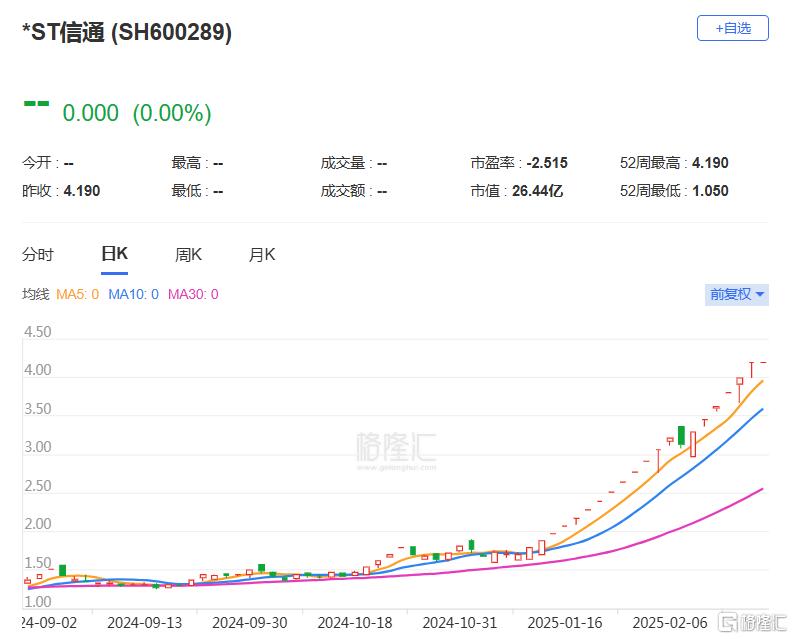The height and width of the screenshot is (639, 793).
Task: Click the 格隆汇 logo icon at bottom right
Action: click(x=728, y=622)
